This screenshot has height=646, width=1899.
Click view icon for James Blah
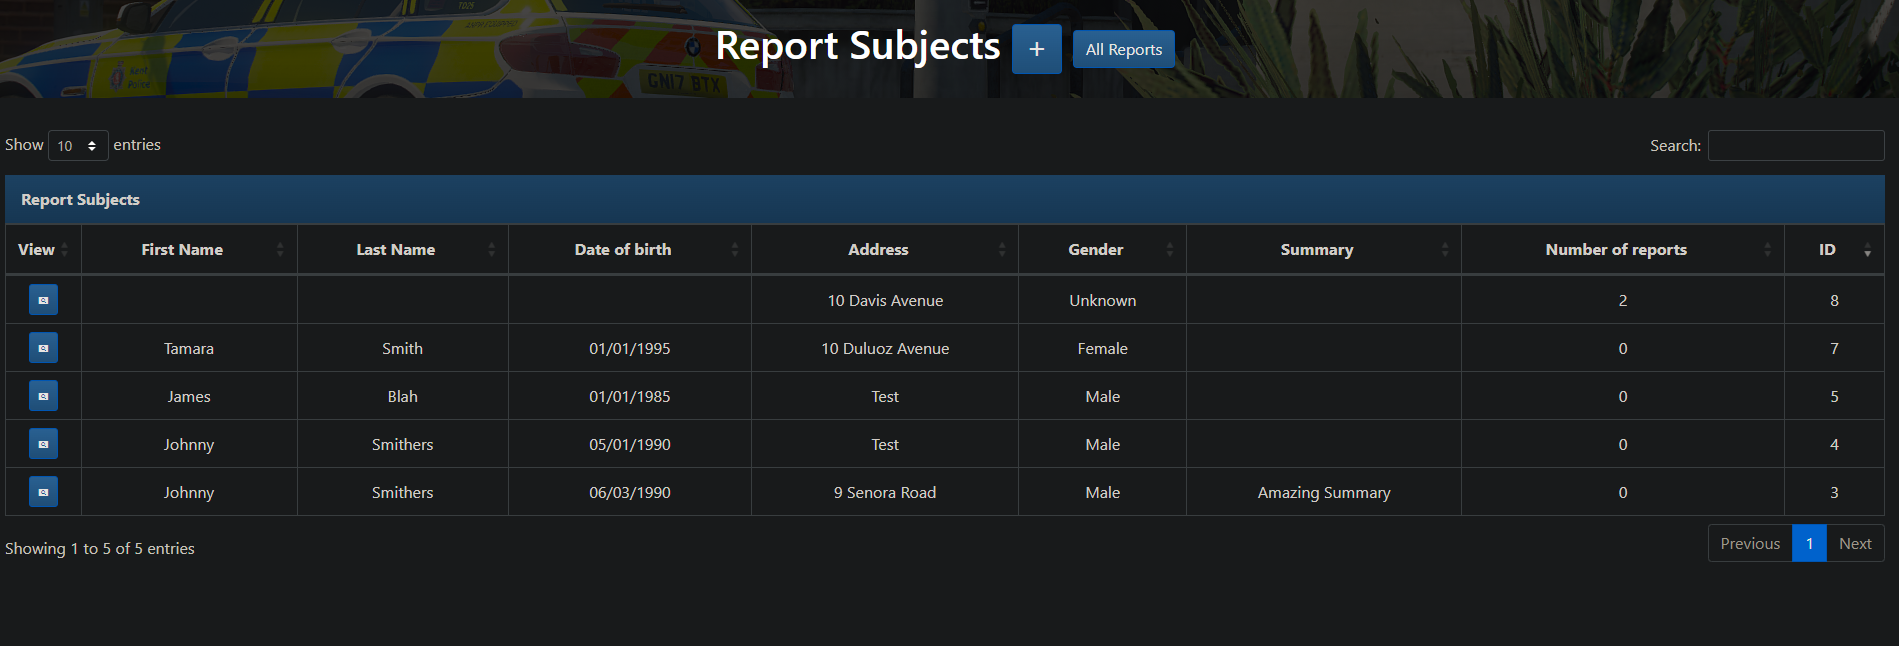[43, 396]
